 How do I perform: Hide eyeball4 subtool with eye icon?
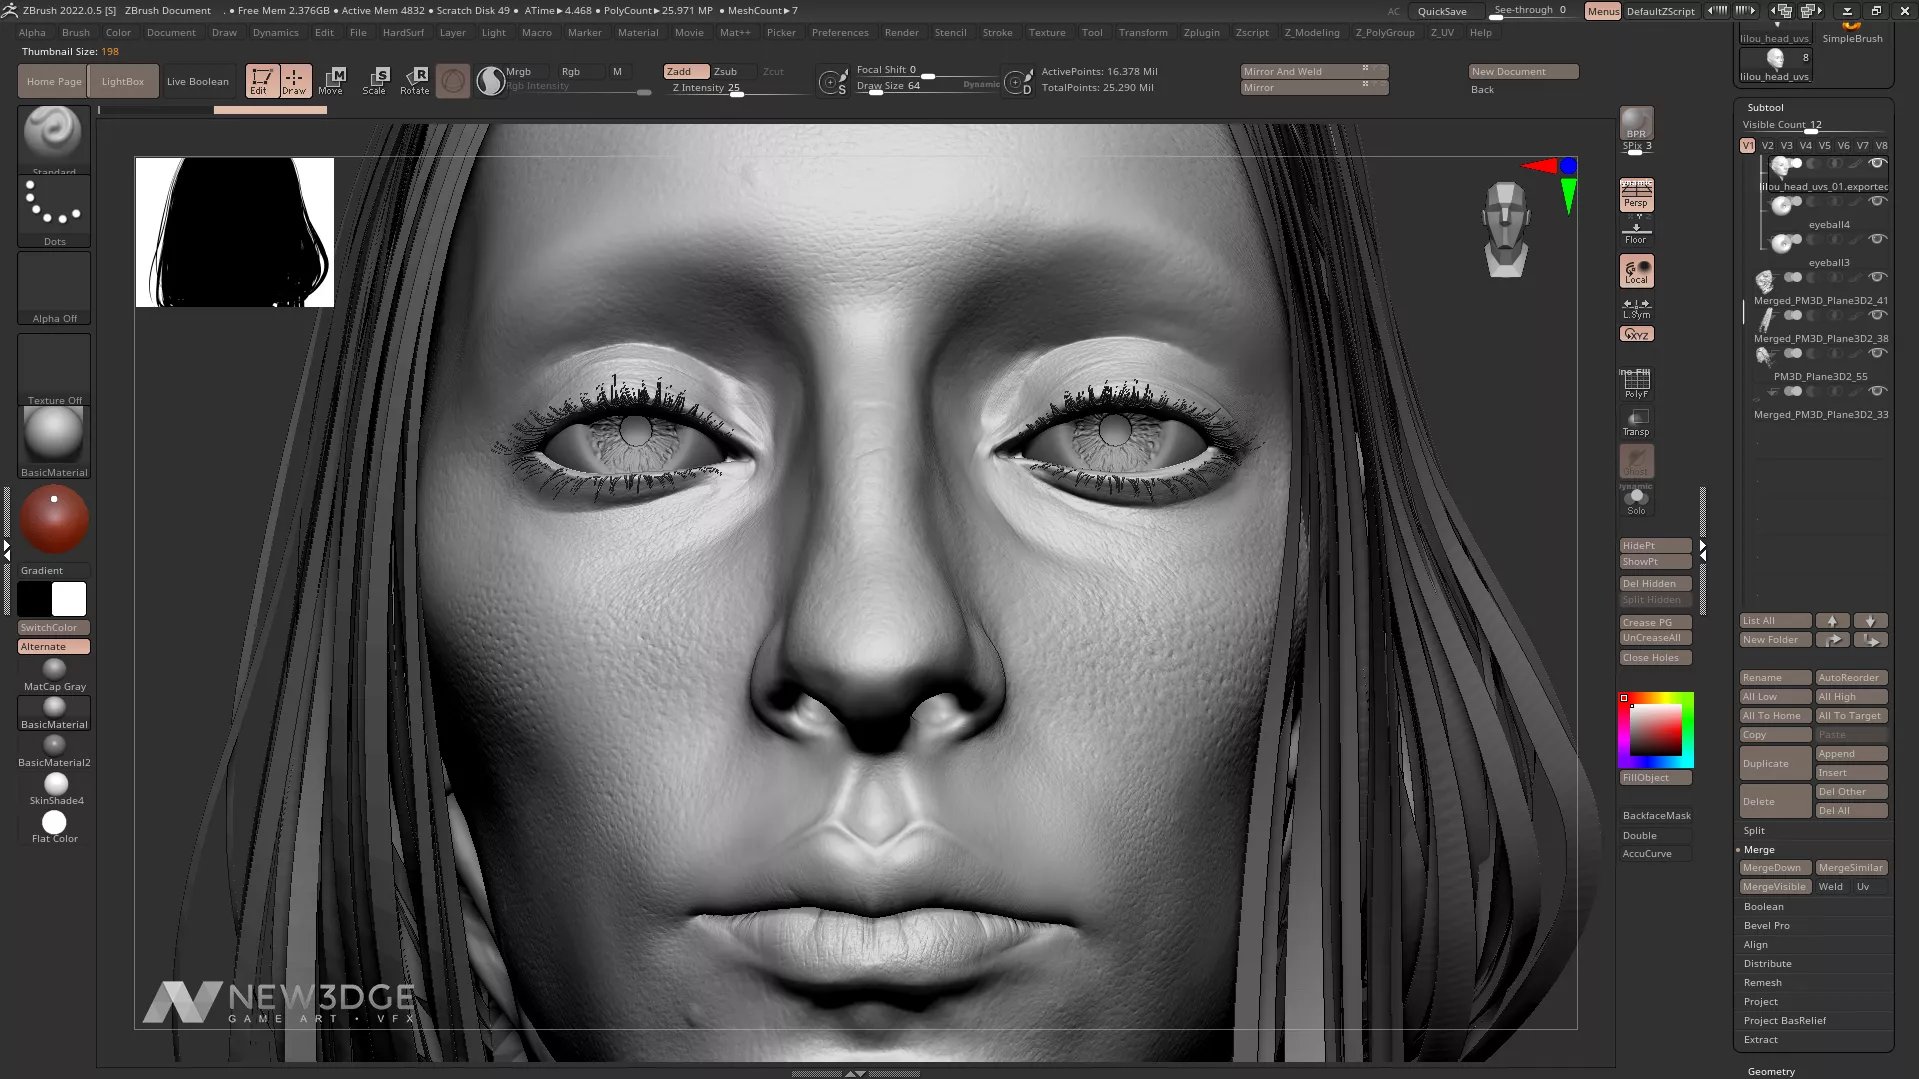[1877, 201]
